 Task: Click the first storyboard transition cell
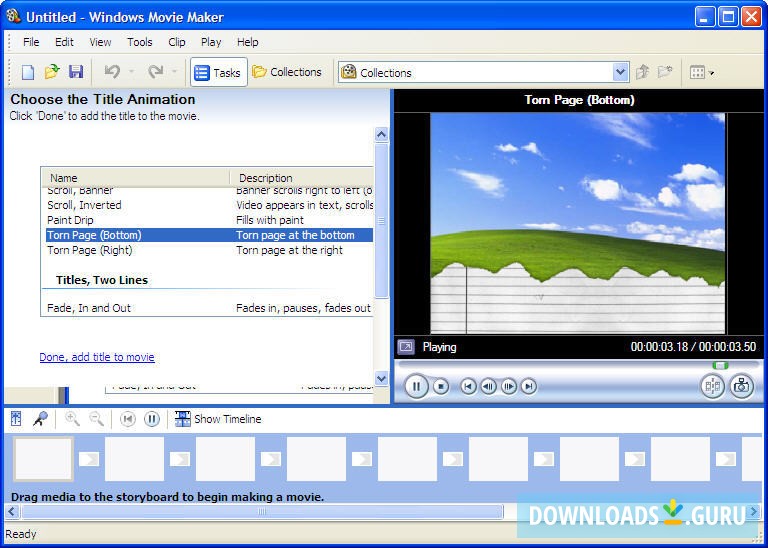[89, 459]
